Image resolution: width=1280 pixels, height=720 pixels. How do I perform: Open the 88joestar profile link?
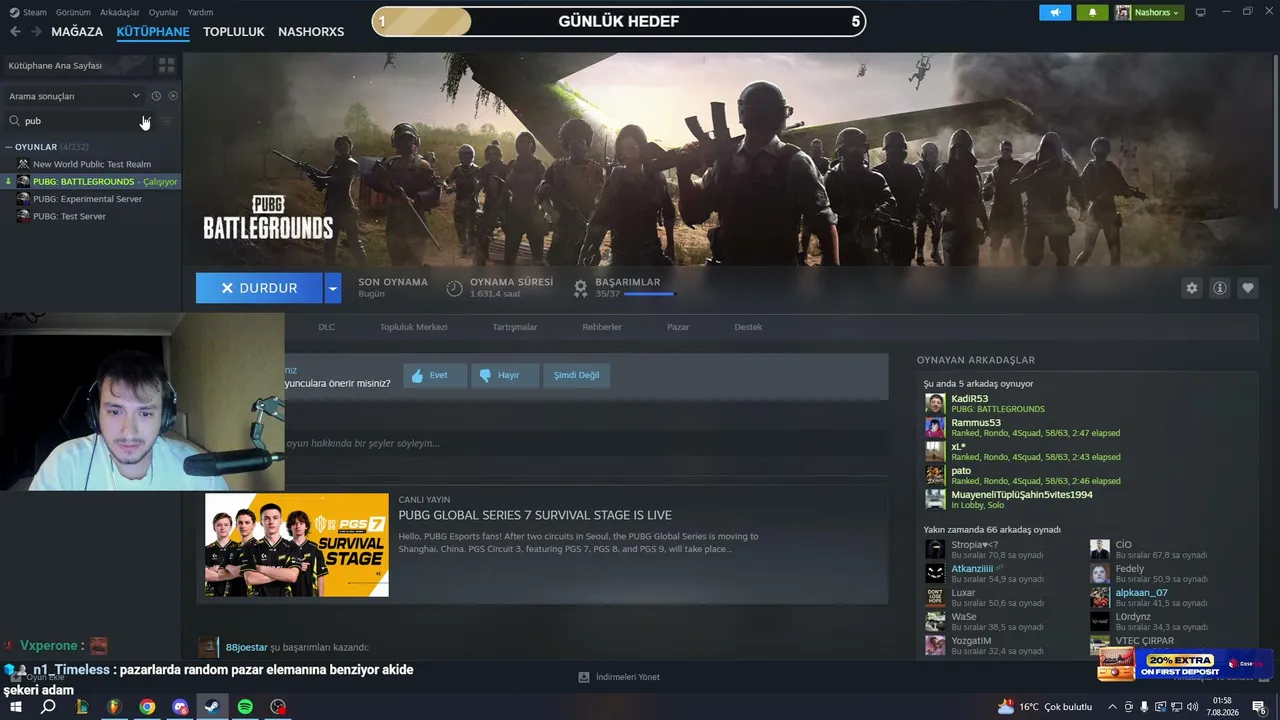coord(247,647)
